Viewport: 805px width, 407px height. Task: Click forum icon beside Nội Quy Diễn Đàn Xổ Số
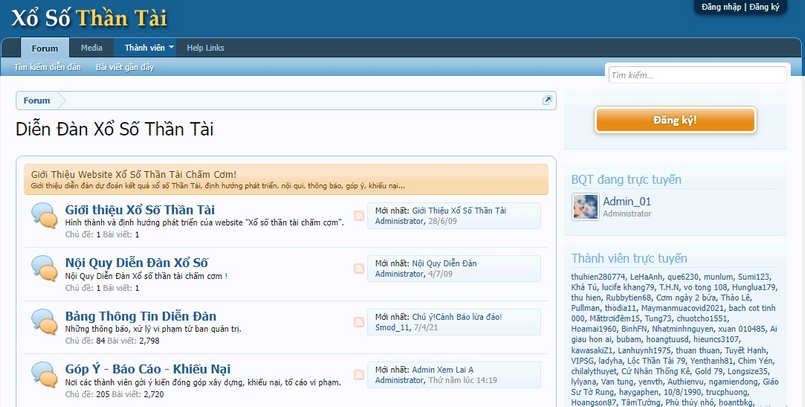(43, 268)
